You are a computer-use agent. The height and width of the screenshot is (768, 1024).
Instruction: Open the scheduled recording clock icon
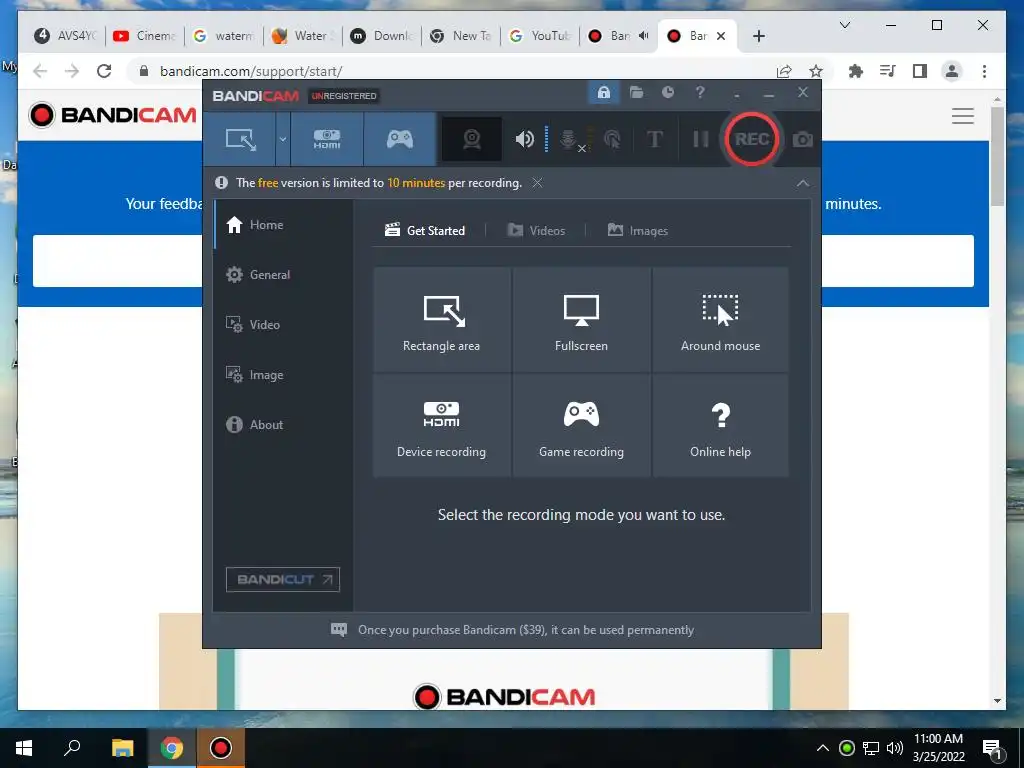pos(667,93)
